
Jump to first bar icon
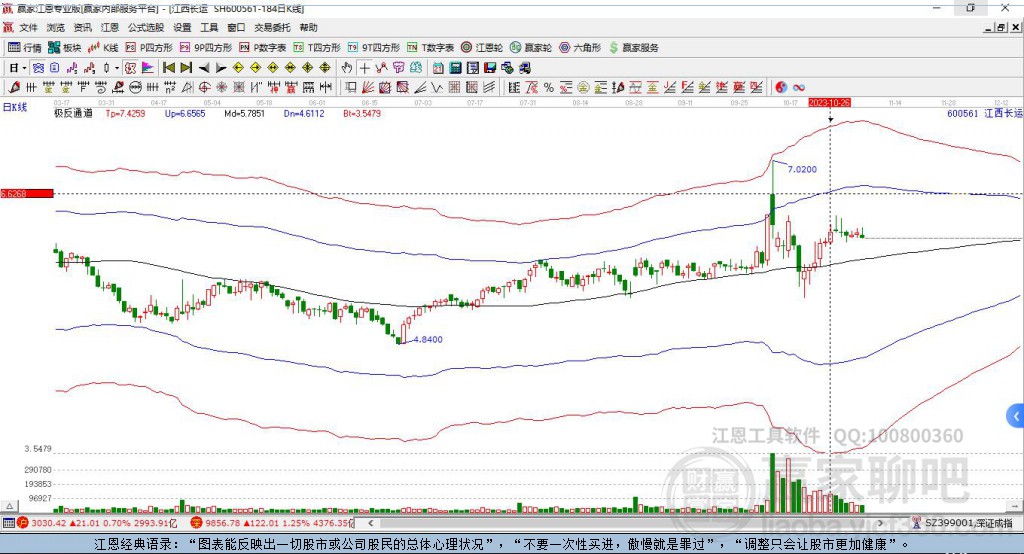click(168, 68)
